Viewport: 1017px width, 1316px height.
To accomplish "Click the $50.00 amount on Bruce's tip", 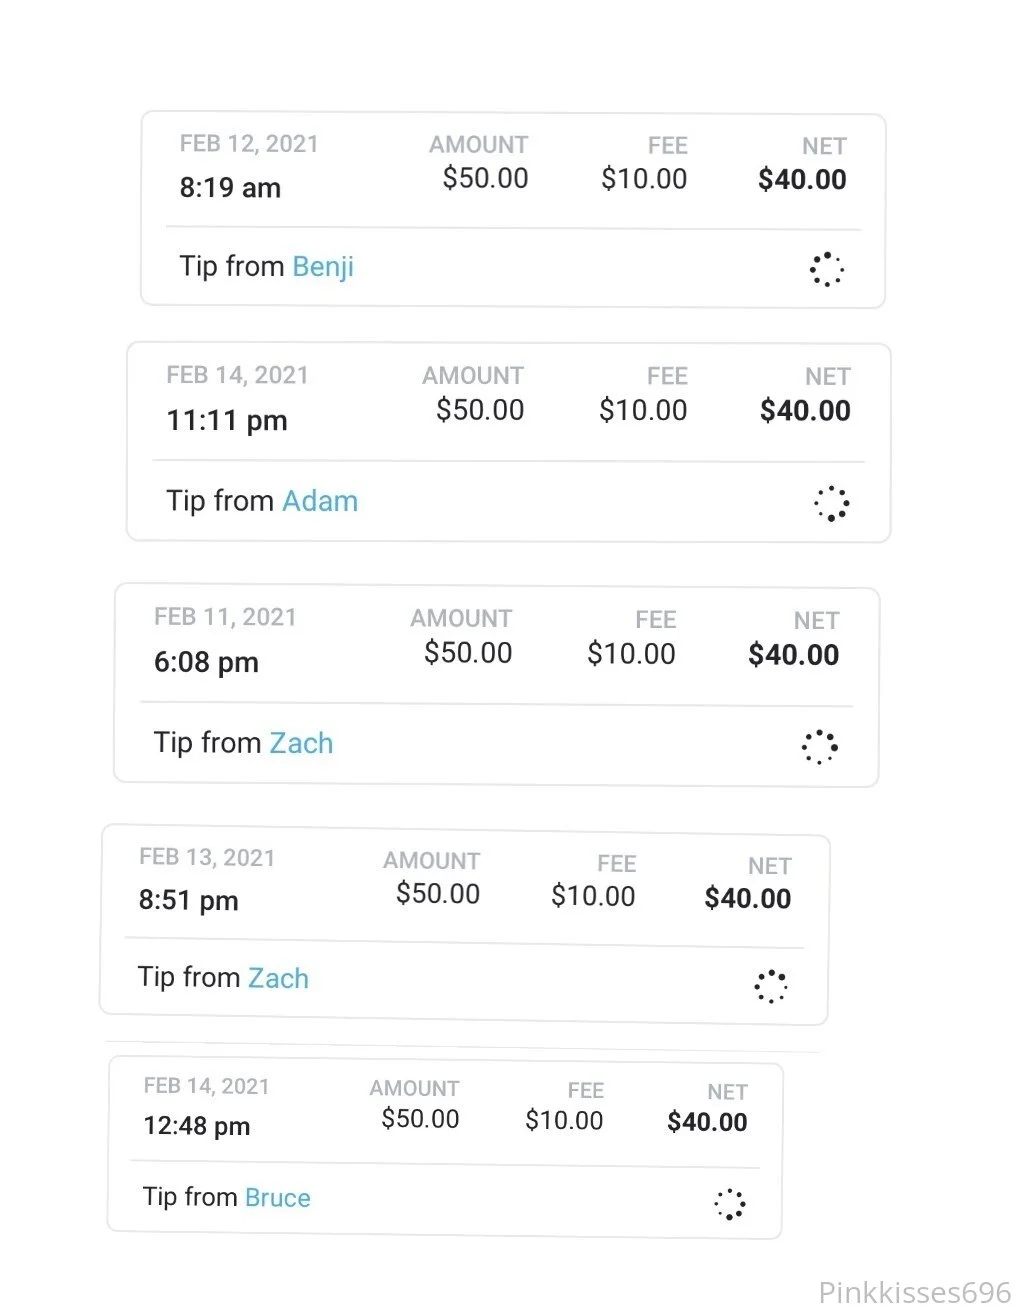I will (420, 1119).
